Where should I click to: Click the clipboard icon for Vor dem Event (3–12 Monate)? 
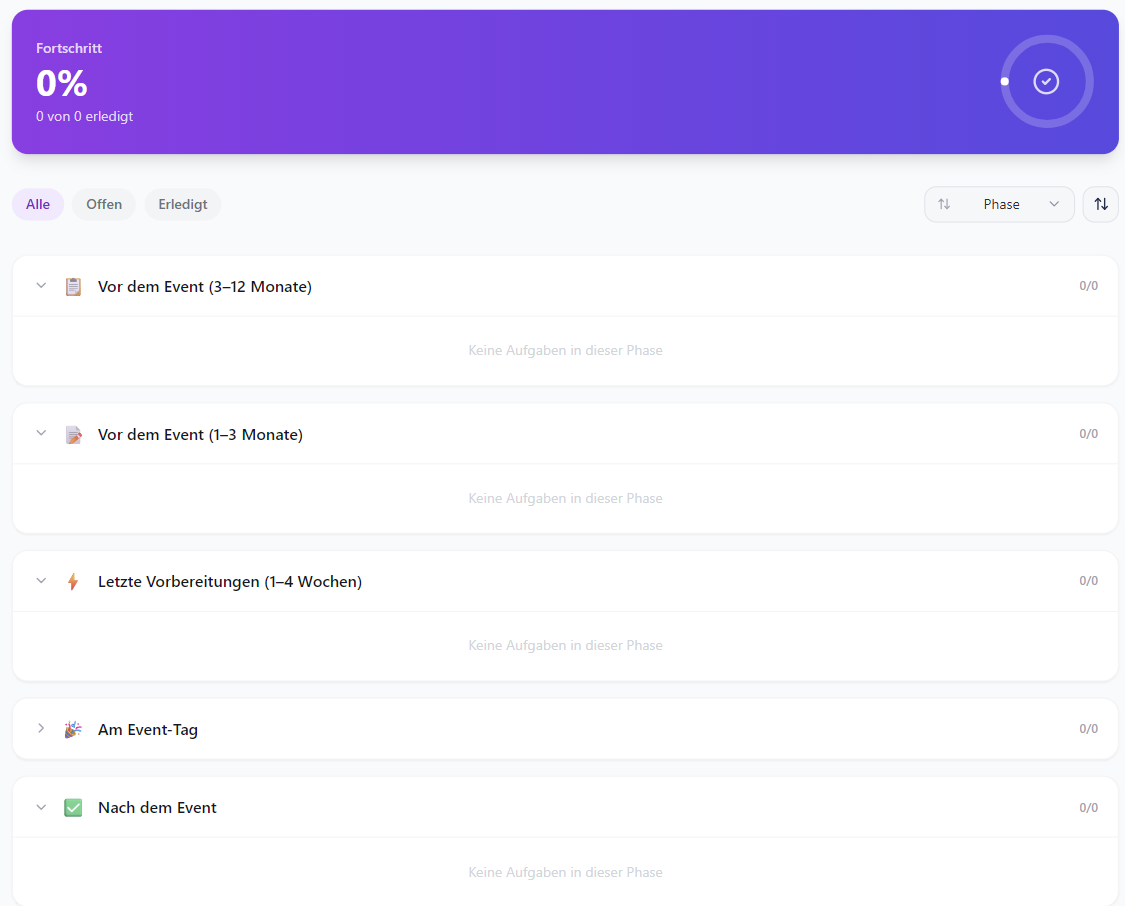click(73, 287)
